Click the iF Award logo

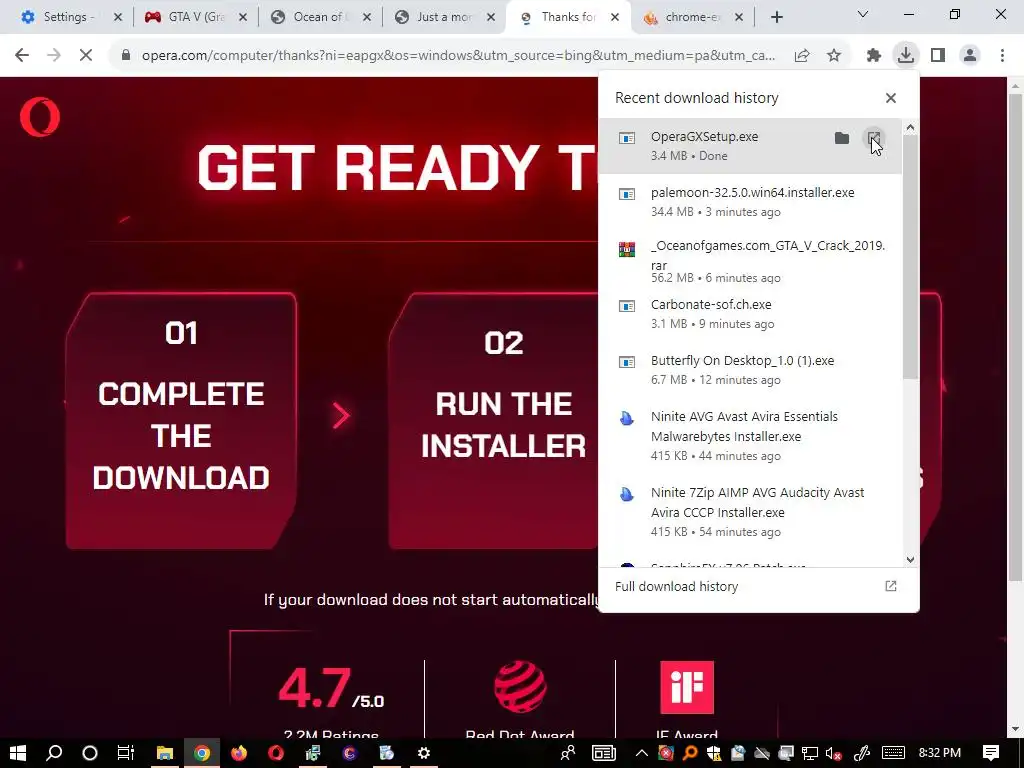point(687,688)
